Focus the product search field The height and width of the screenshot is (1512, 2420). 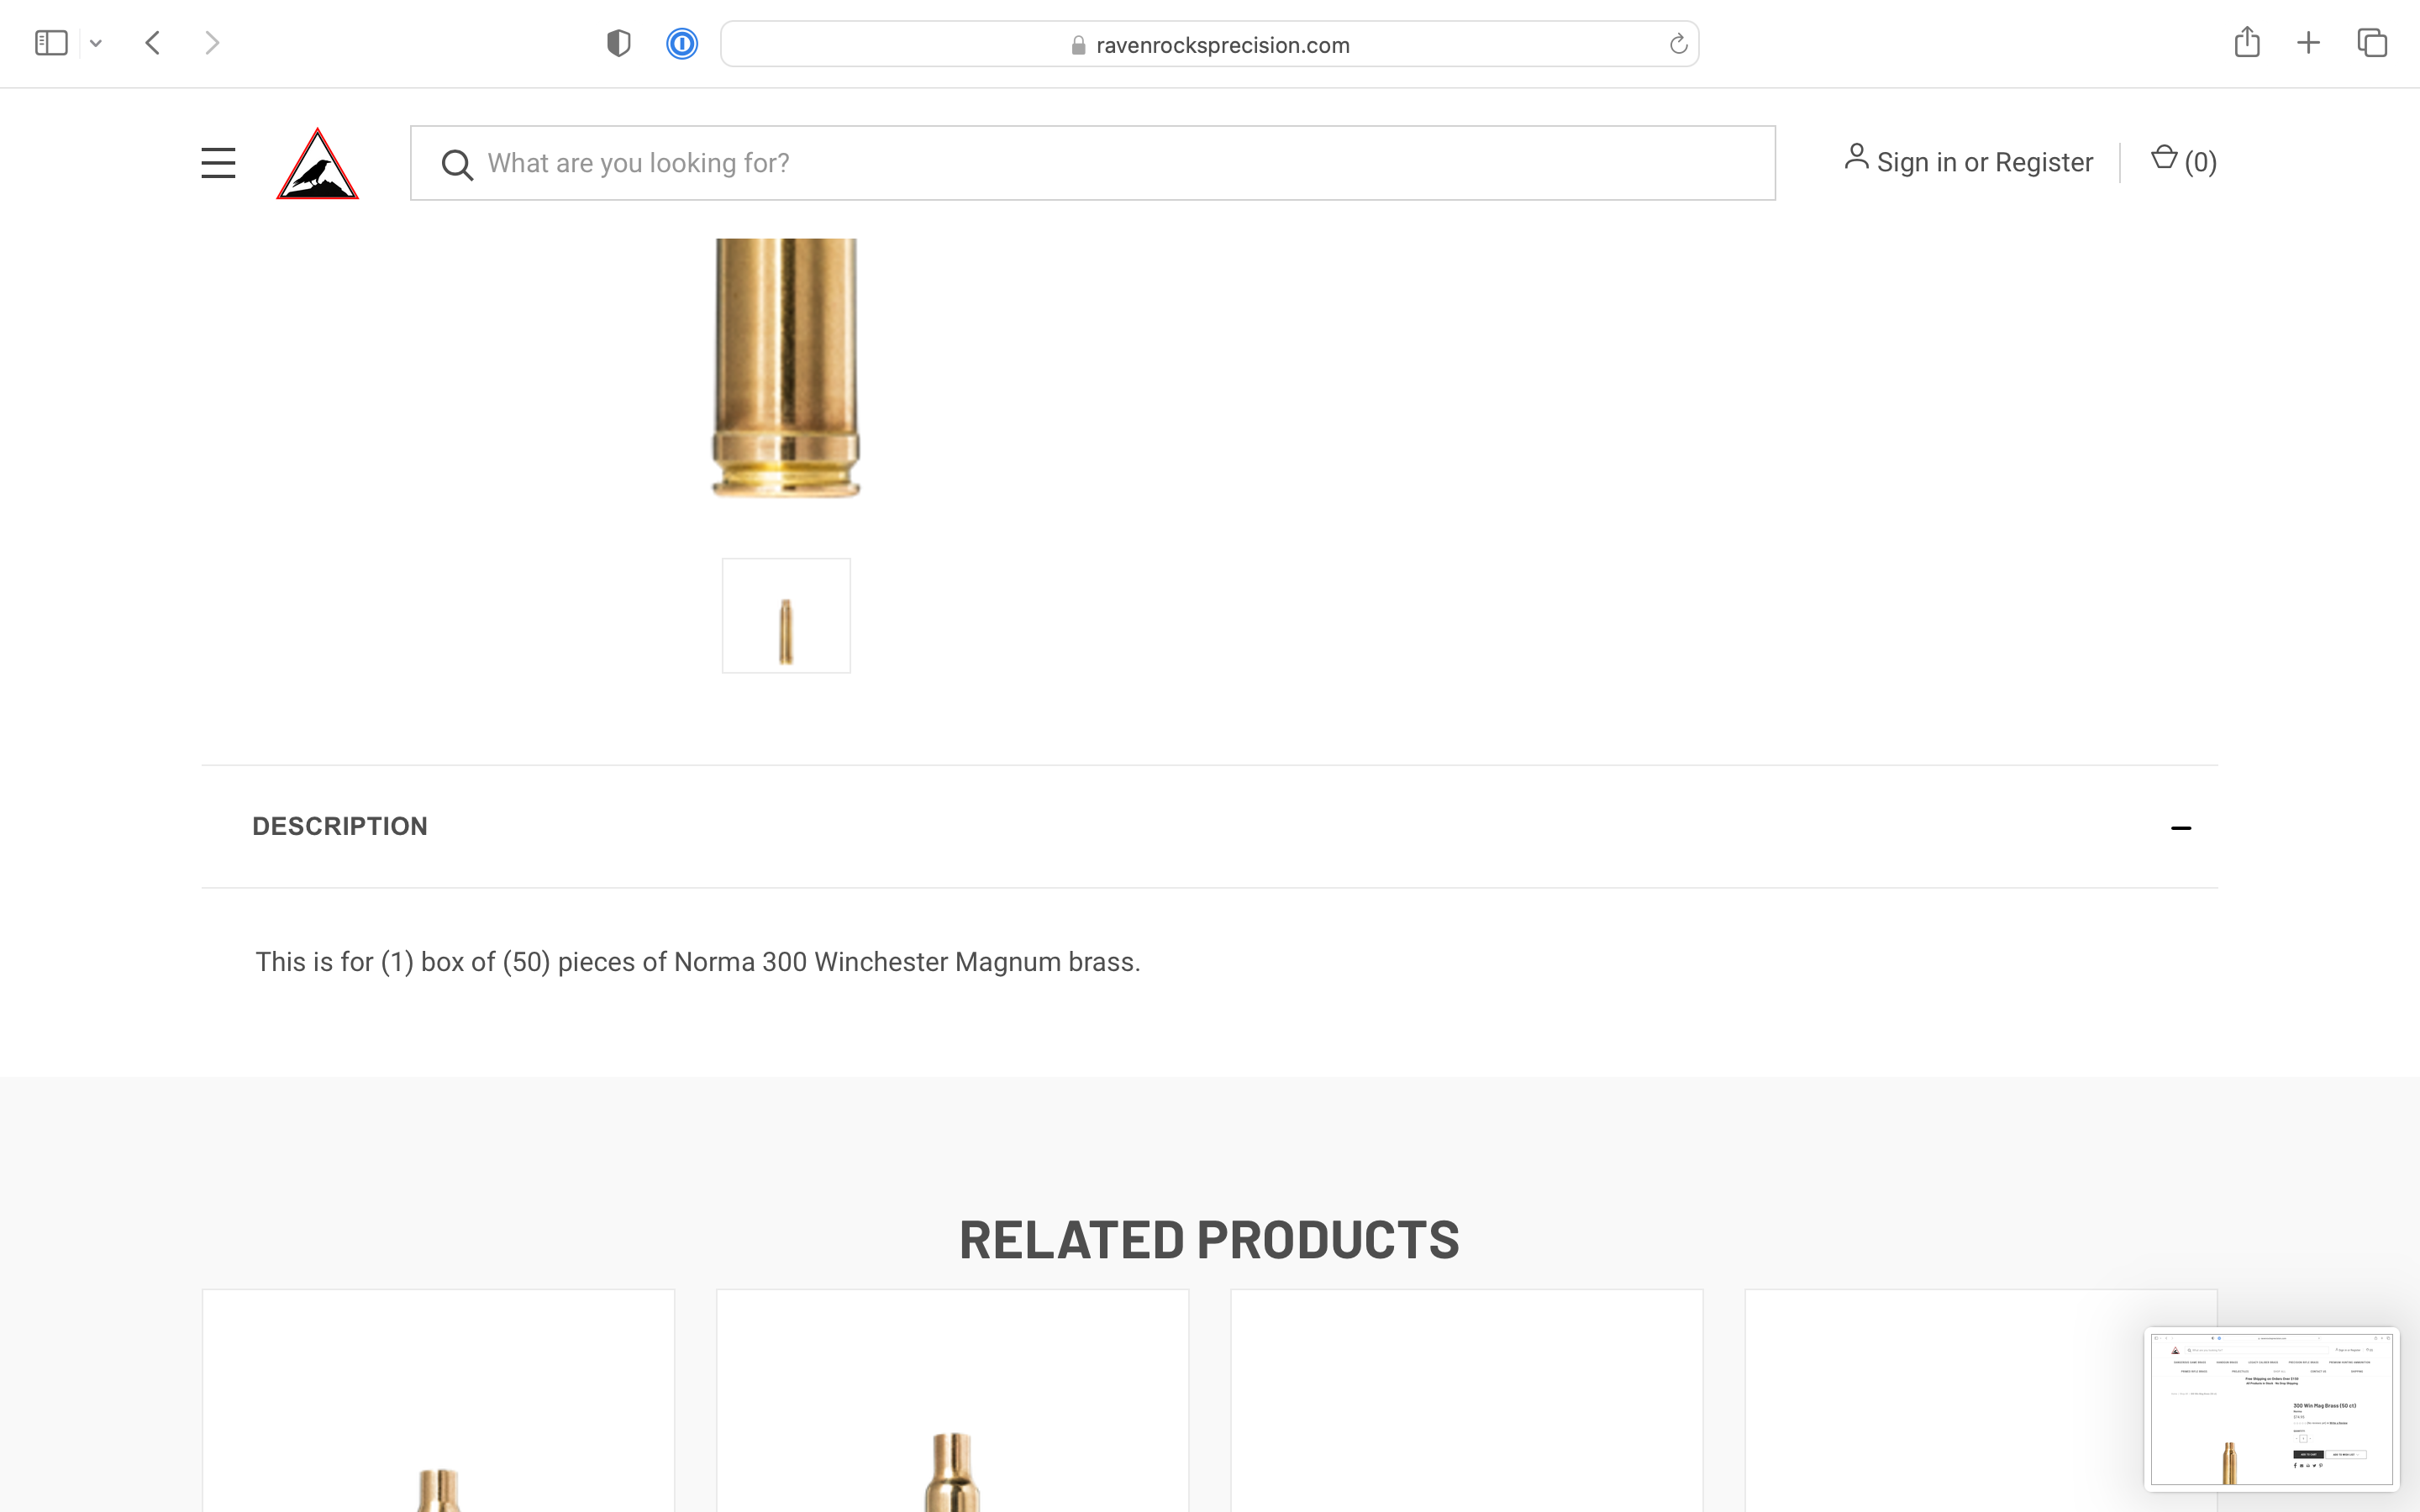[x=1100, y=163]
